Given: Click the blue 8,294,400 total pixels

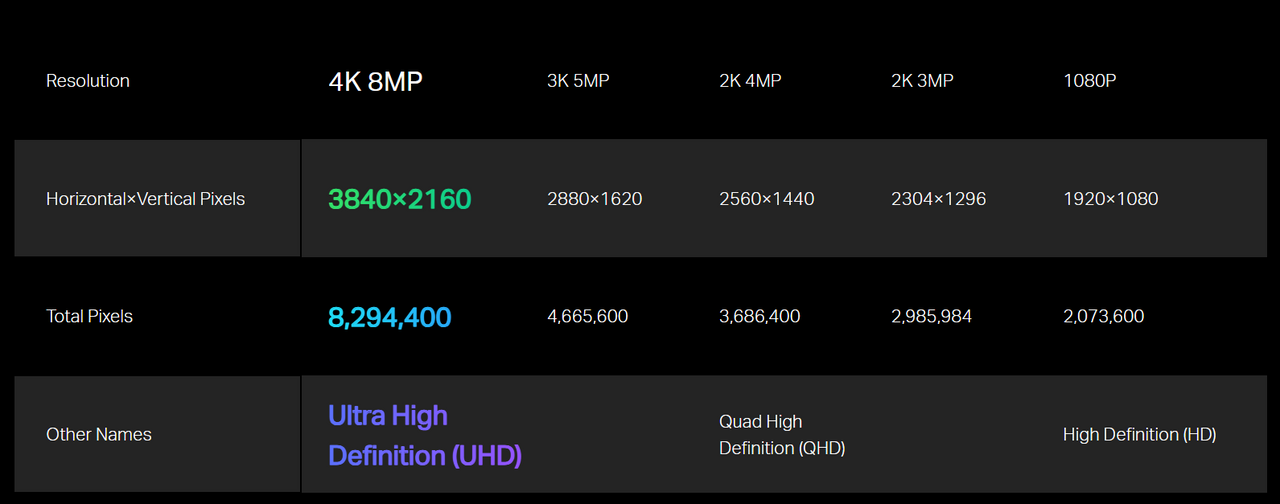Looking at the screenshot, I should coord(390,317).
